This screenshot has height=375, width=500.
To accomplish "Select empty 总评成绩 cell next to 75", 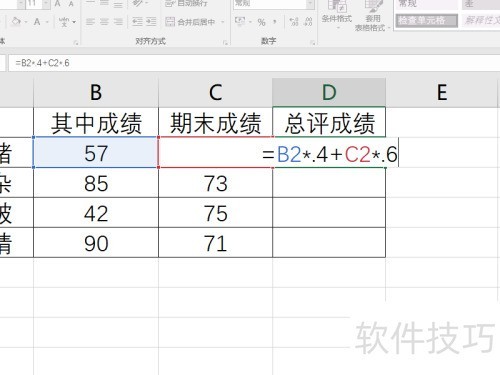I will click(329, 213).
